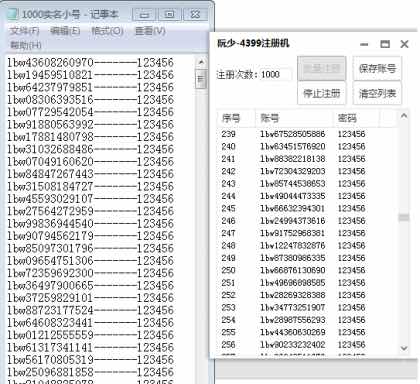Screen dimensions: 420x384
Task: Click Notepad line lbw08306393516
Action: [x=91, y=100]
